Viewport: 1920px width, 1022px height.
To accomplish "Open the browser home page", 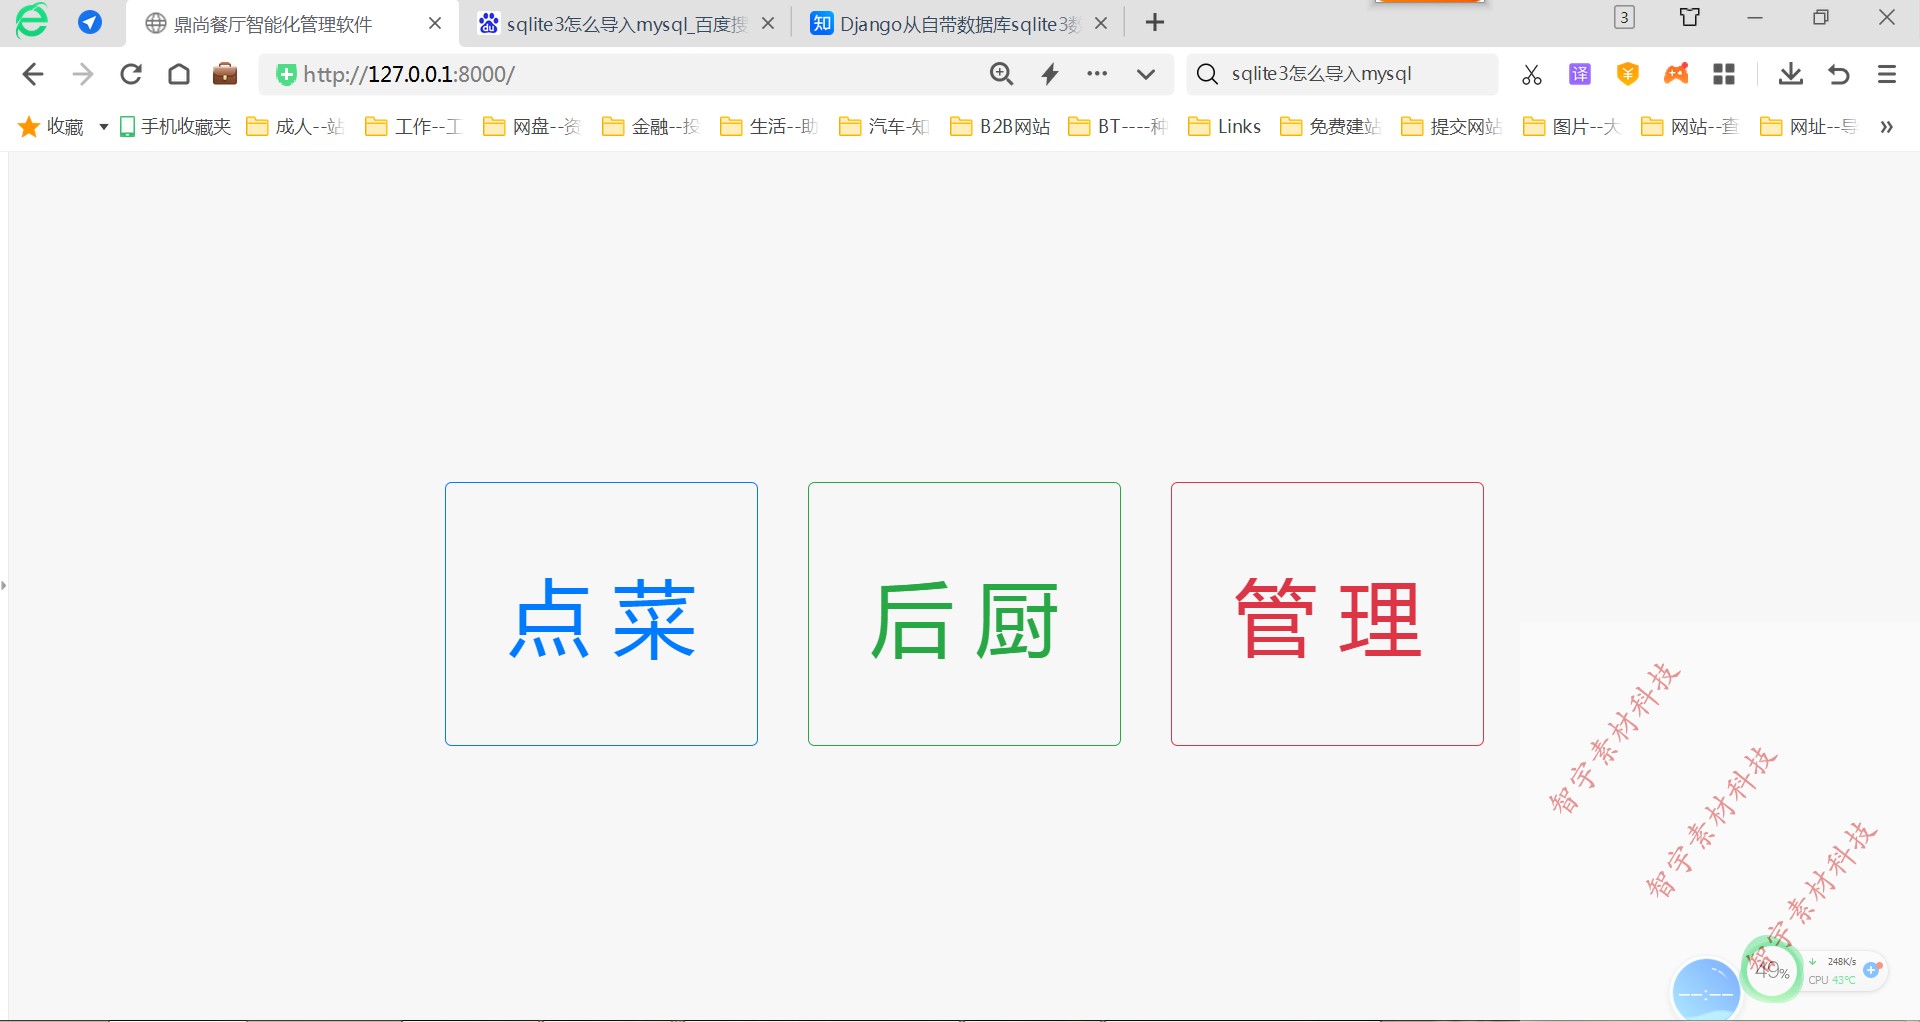I will 179,74.
